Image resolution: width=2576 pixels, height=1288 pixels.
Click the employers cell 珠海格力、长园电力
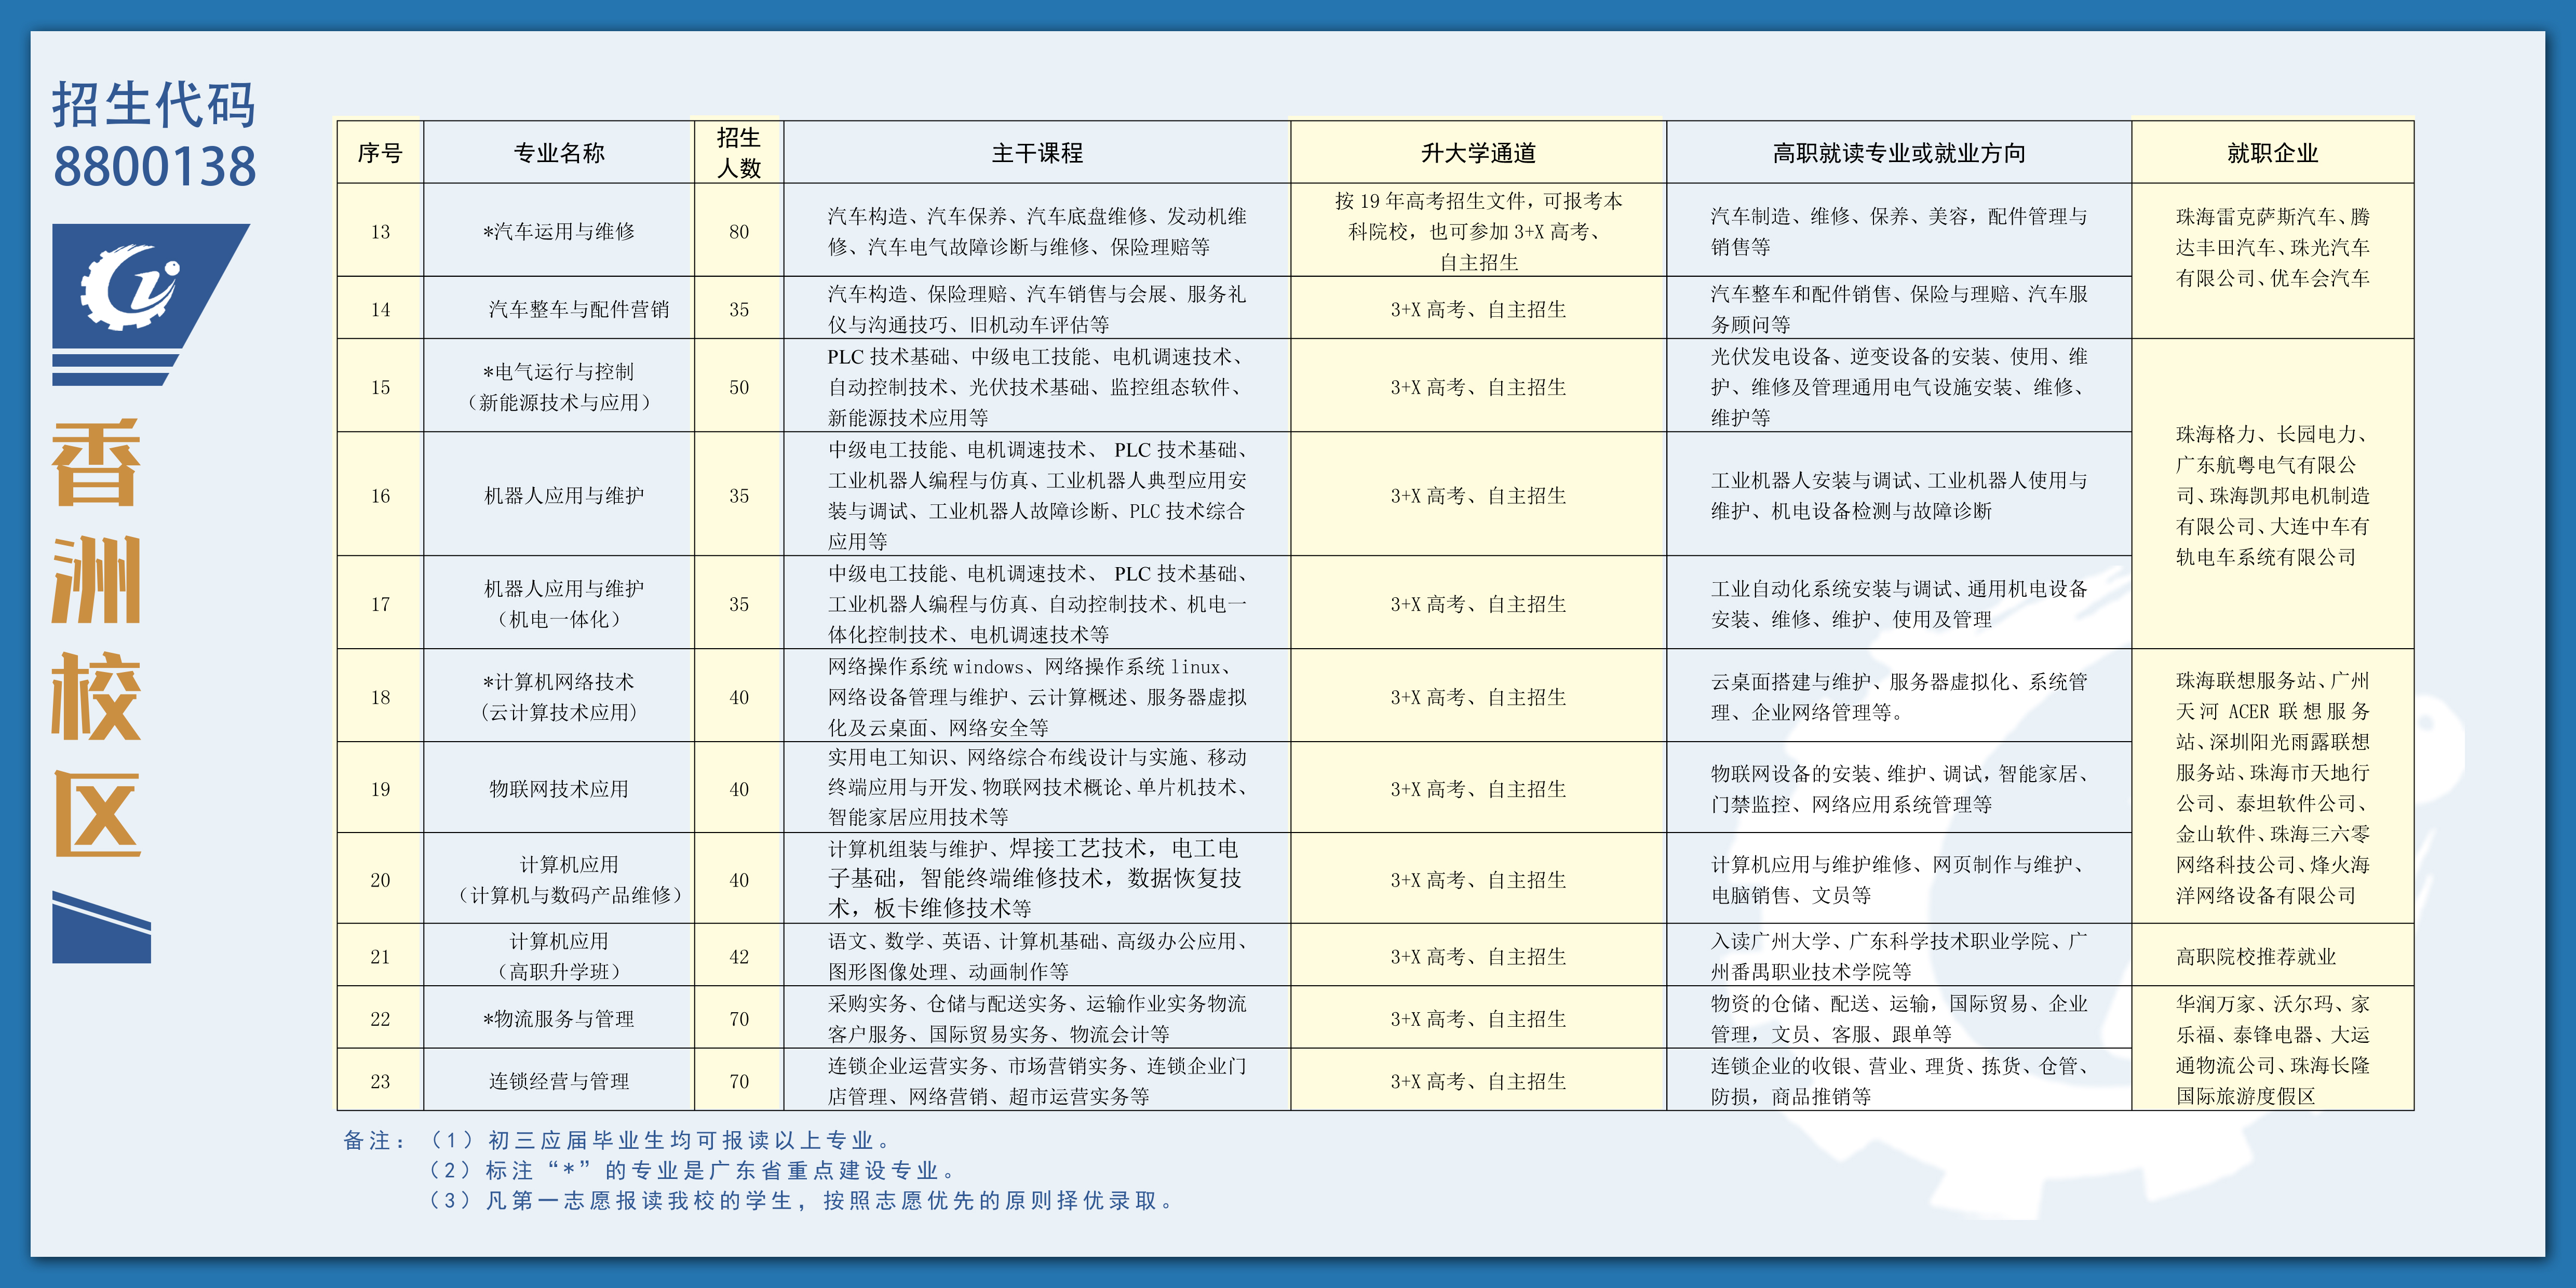pos(2272,495)
